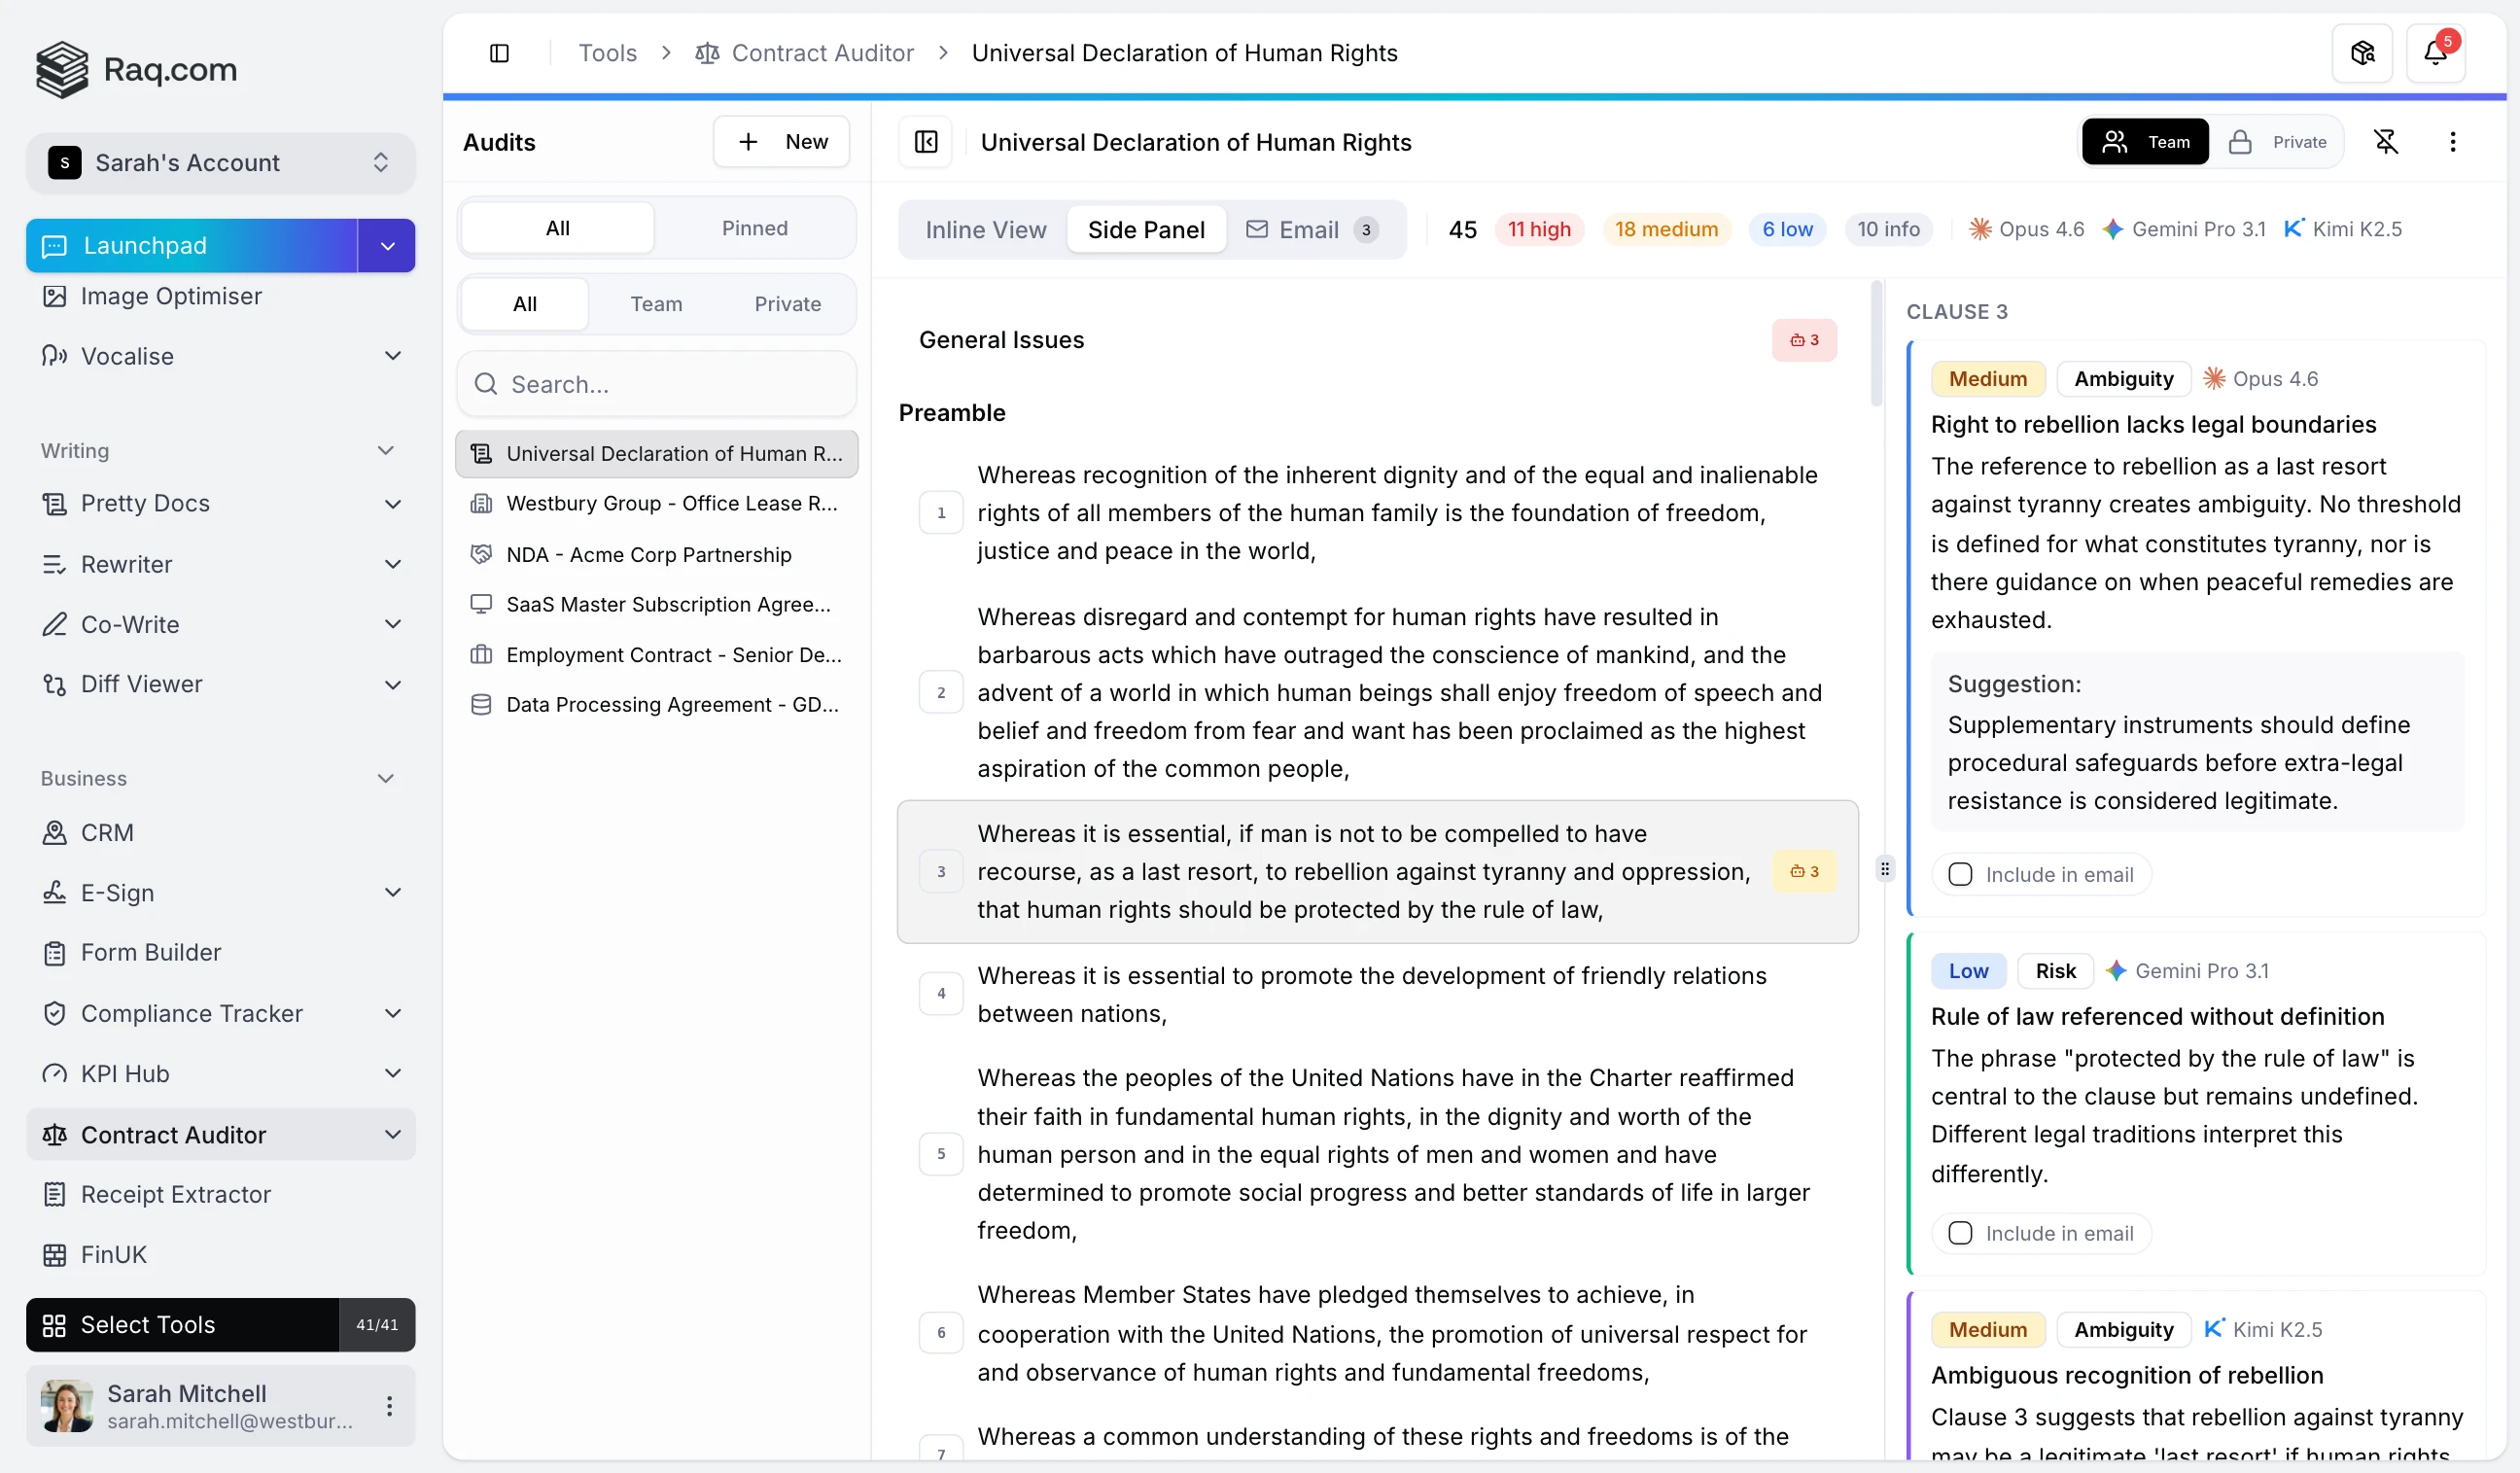Image resolution: width=2520 pixels, height=1473 pixels.
Task: Expand the Writing section in sidebar
Action: (x=386, y=451)
